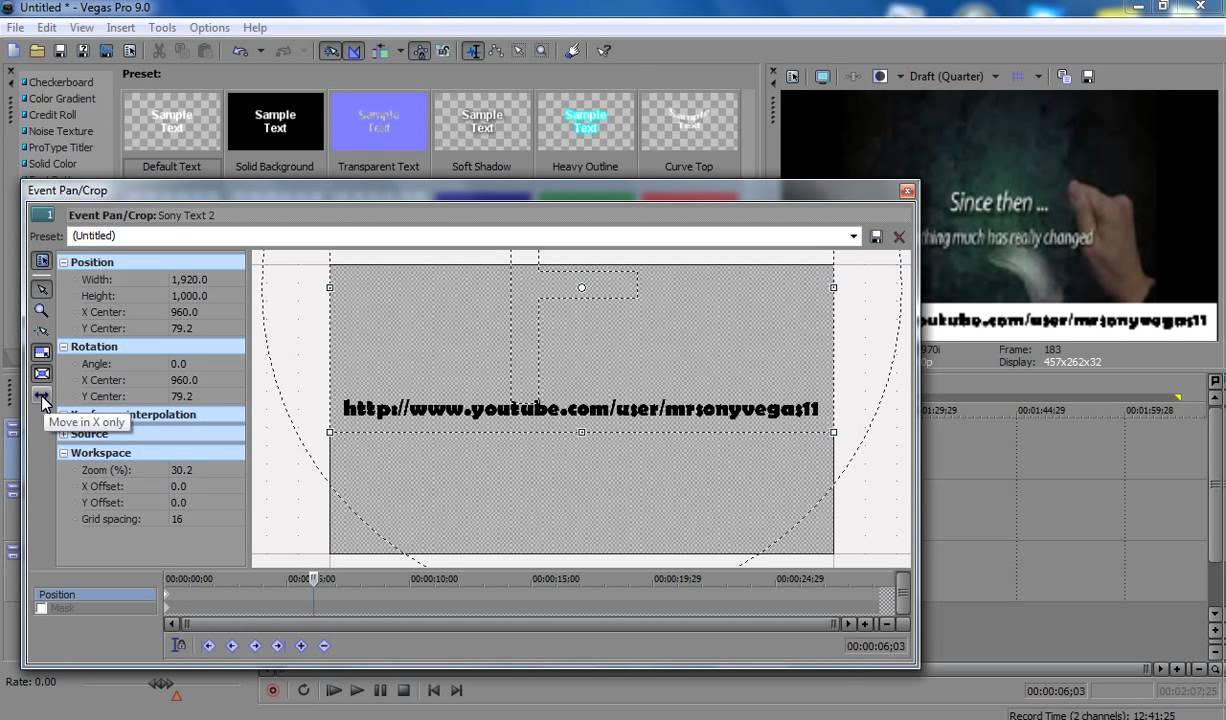The image size is (1226, 720).
Task: Click Video Preview on External Monitor icon
Action: click(822, 76)
